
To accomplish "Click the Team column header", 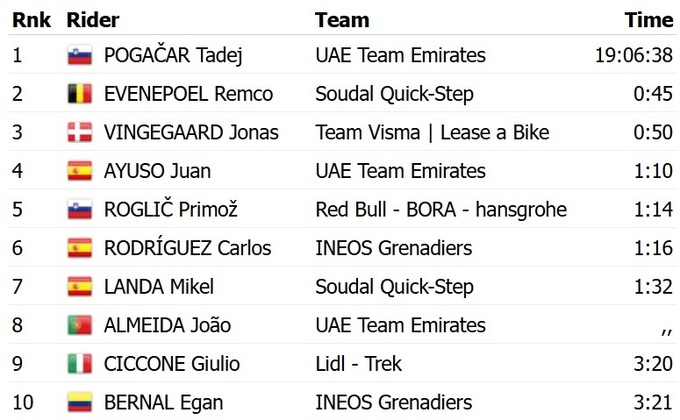I will (x=342, y=20).
